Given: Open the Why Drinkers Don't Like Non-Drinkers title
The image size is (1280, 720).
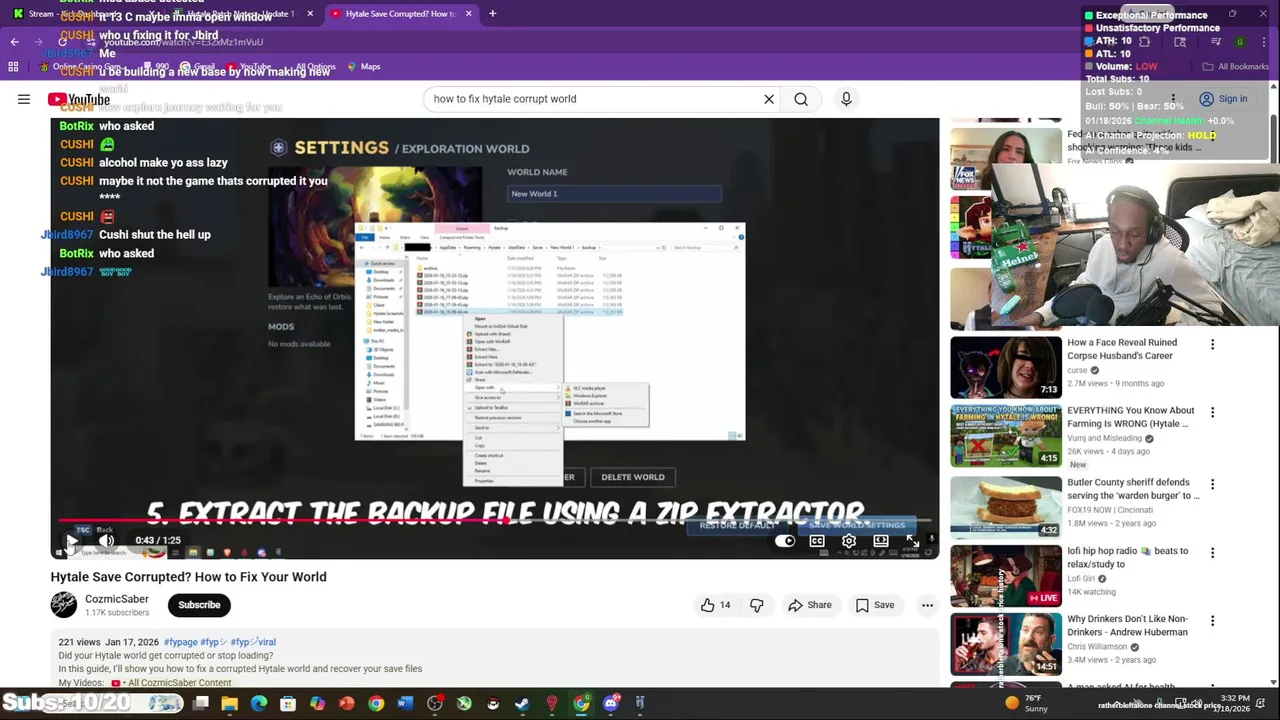Looking at the screenshot, I should [1127, 625].
